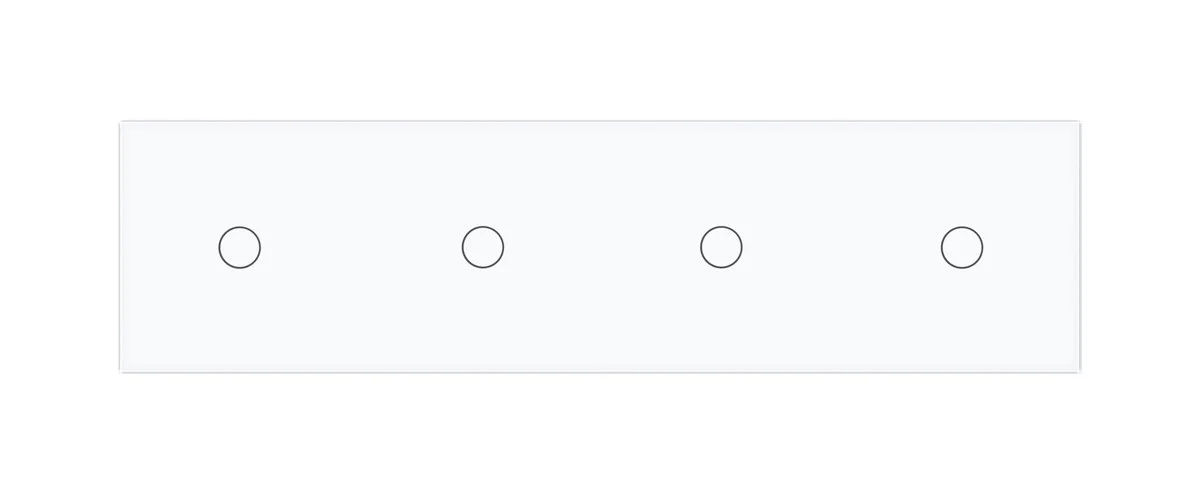Toggle the rightmost gang switch circle

tap(962, 247)
